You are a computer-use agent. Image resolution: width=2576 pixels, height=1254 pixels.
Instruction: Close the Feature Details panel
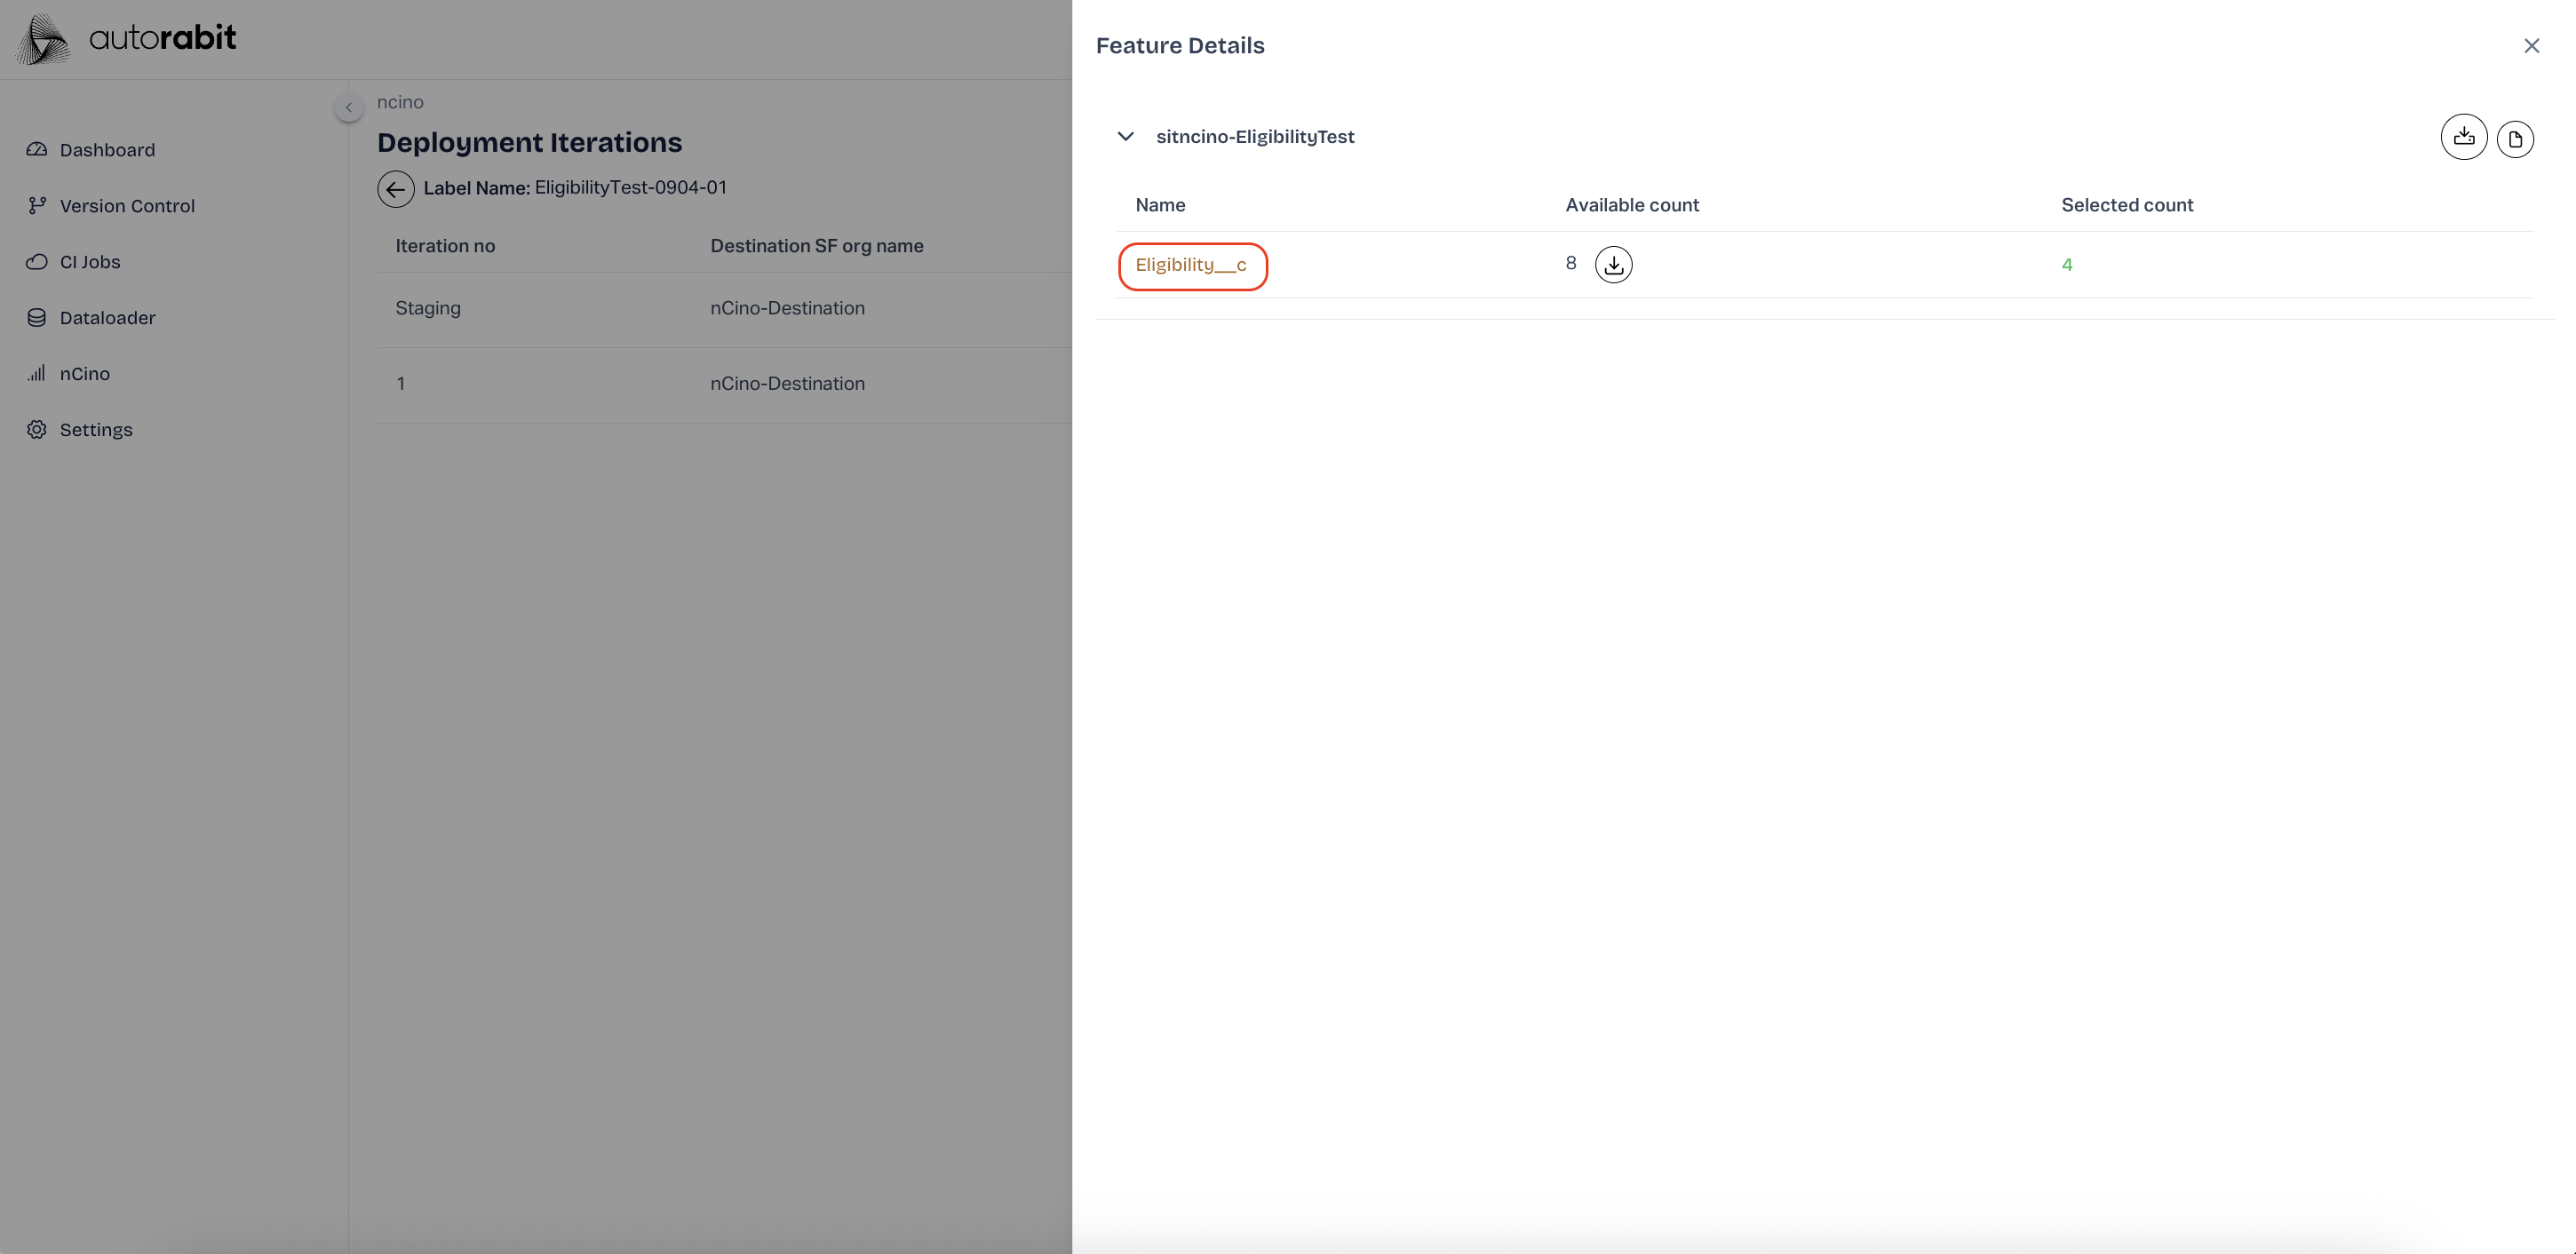2531,46
